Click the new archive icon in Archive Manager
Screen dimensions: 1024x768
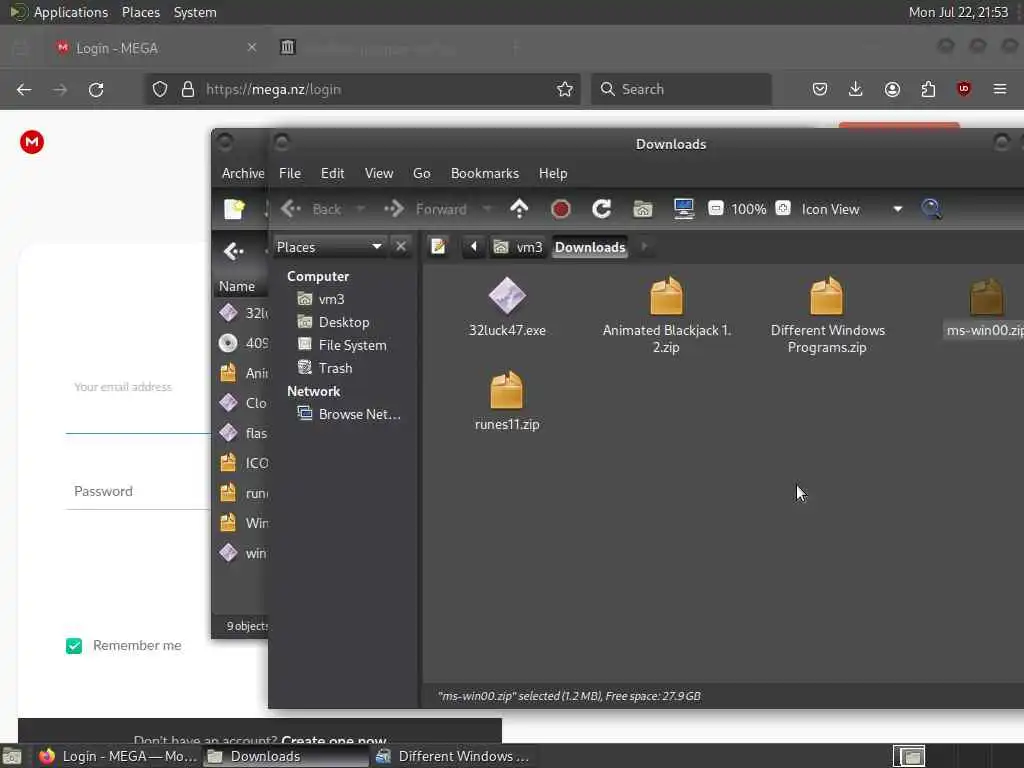(234, 209)
